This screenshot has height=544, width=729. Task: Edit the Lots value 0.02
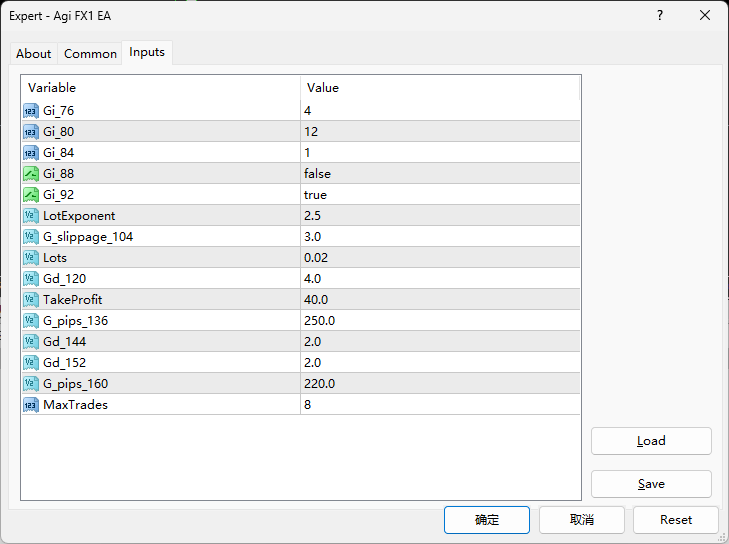coord(440,258)
